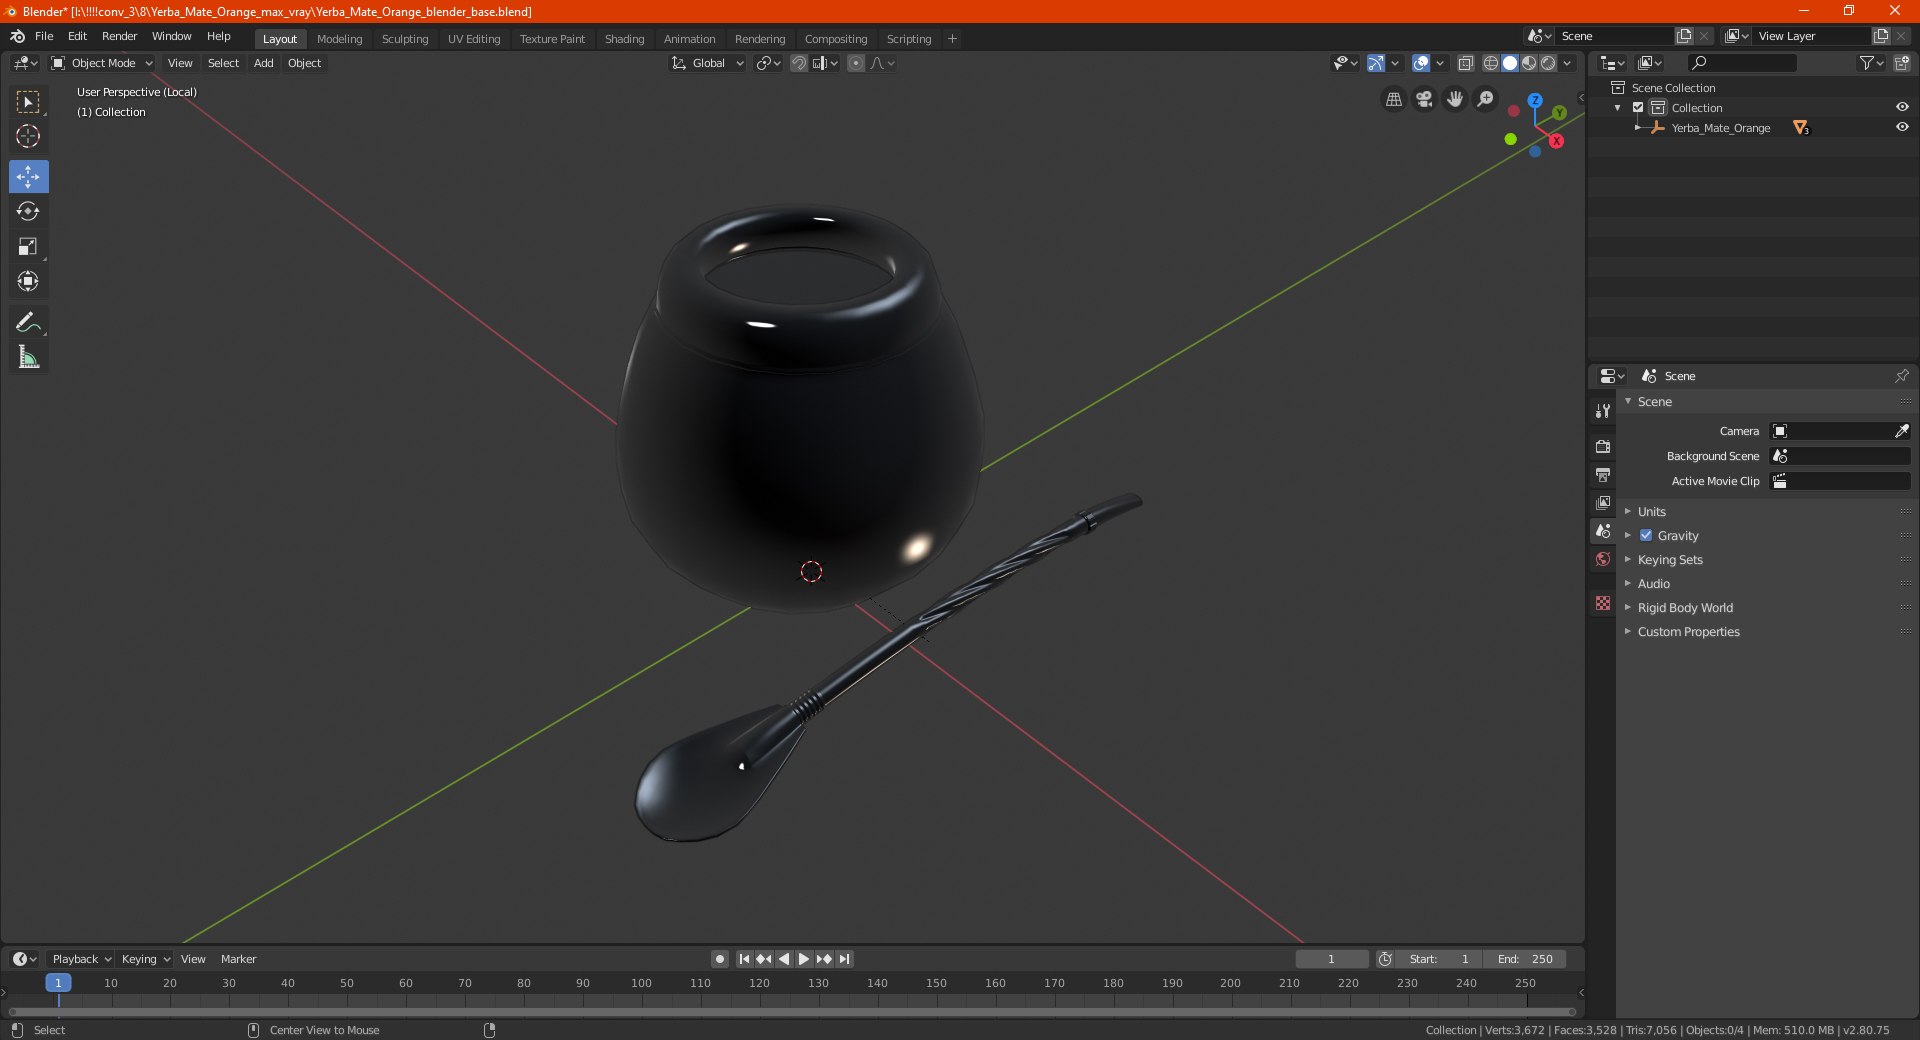1920x1040 pixels.
Task: Activate the Move tool
Action: [28, 177]
